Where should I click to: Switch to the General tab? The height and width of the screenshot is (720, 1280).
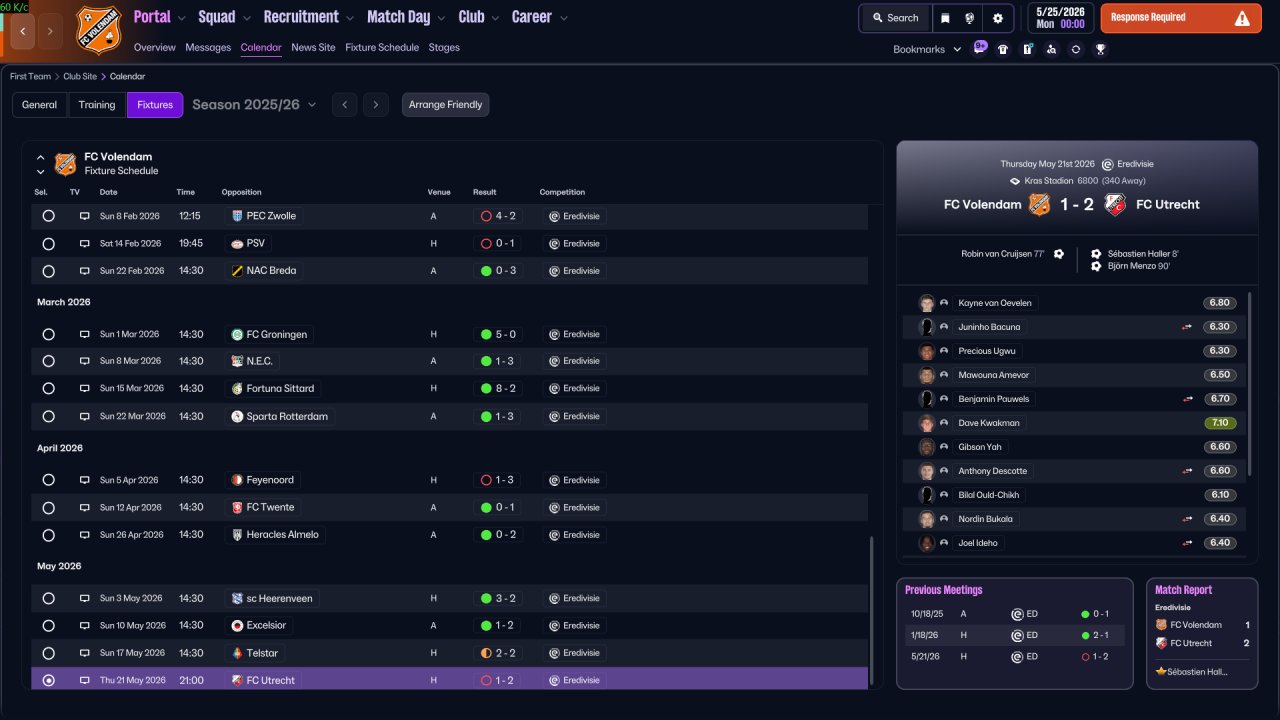(40, 105)
